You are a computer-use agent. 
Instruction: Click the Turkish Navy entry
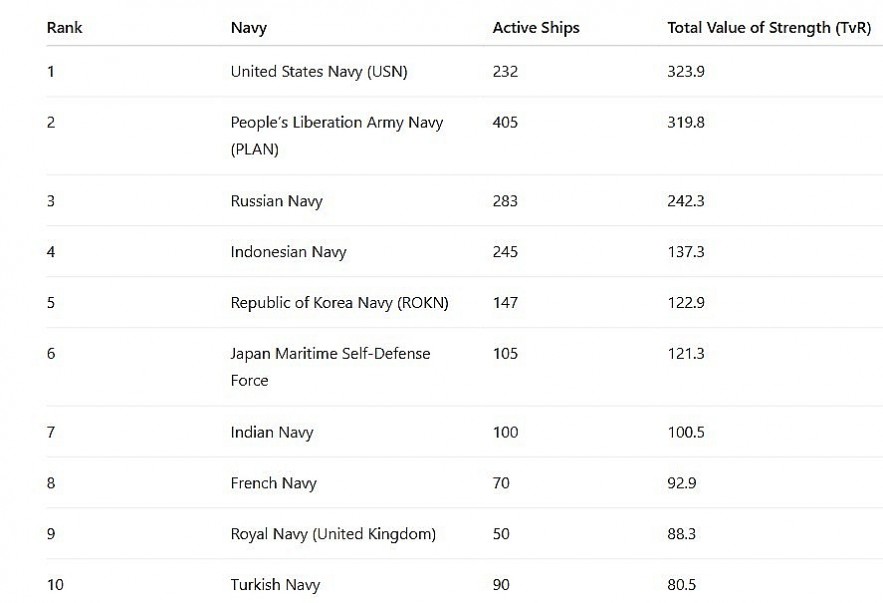click(275, 585)
